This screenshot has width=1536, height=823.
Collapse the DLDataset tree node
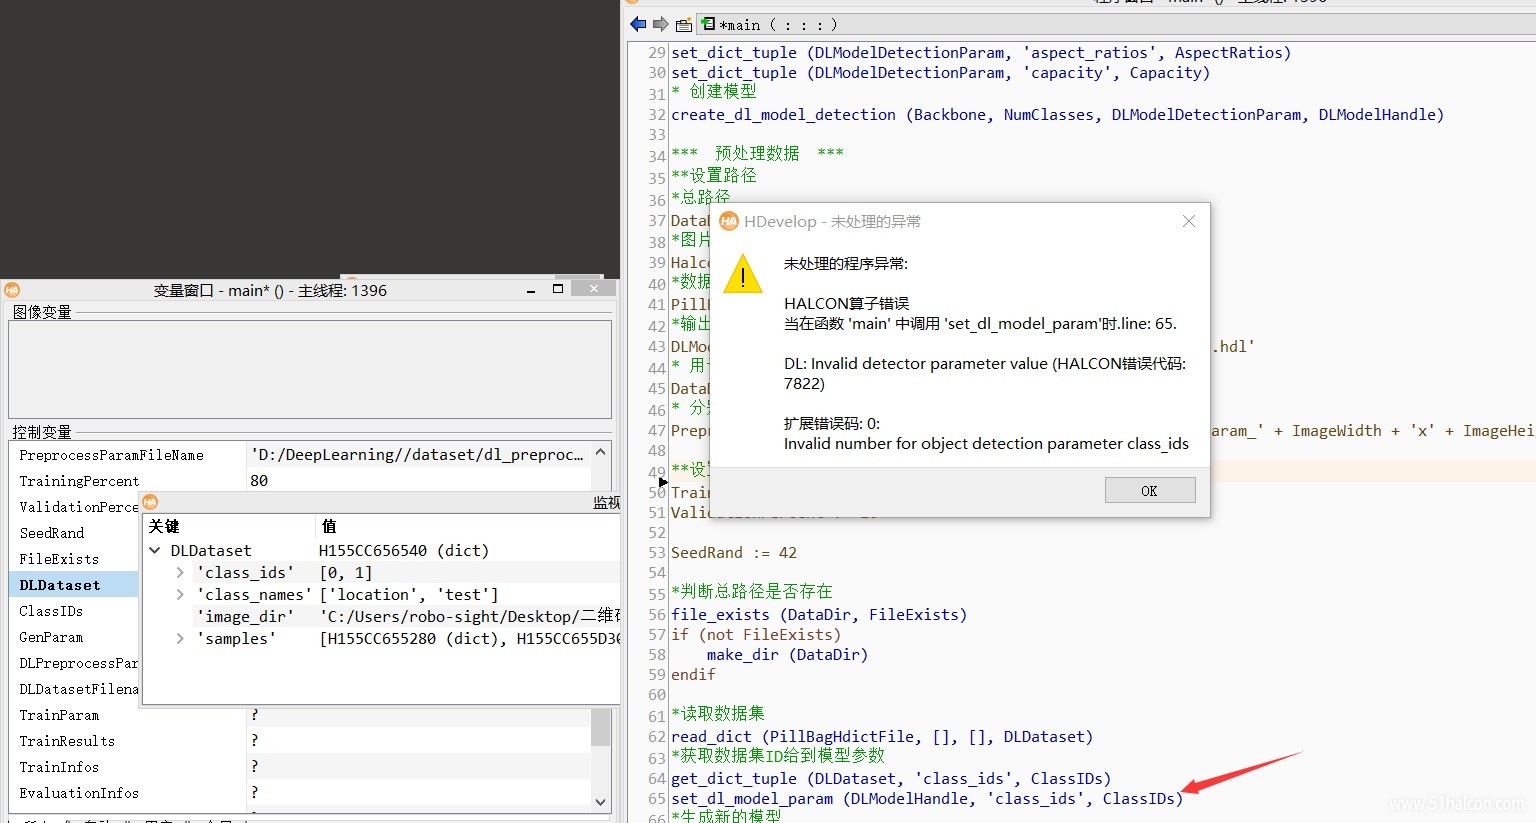155,550
